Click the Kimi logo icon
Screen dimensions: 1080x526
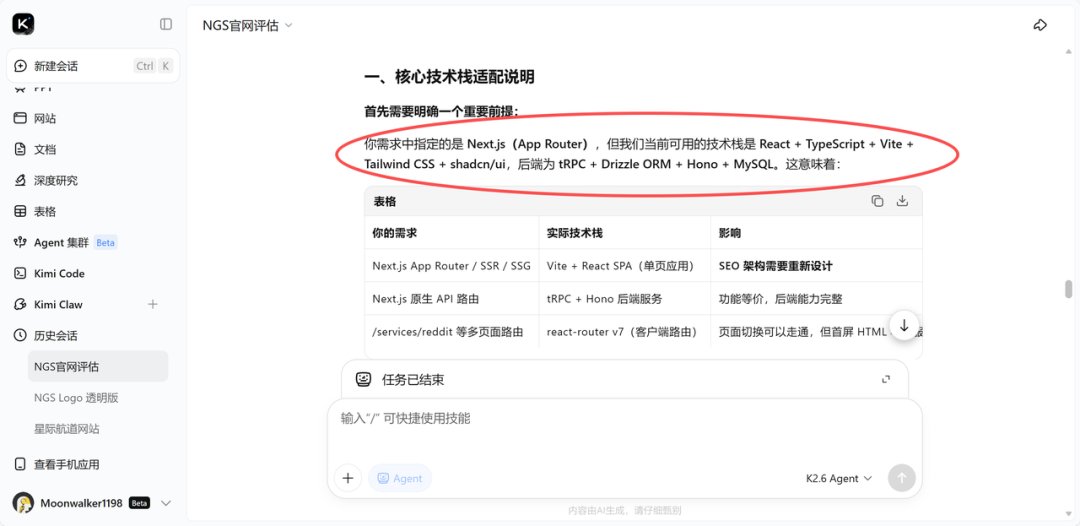(23, 24)
